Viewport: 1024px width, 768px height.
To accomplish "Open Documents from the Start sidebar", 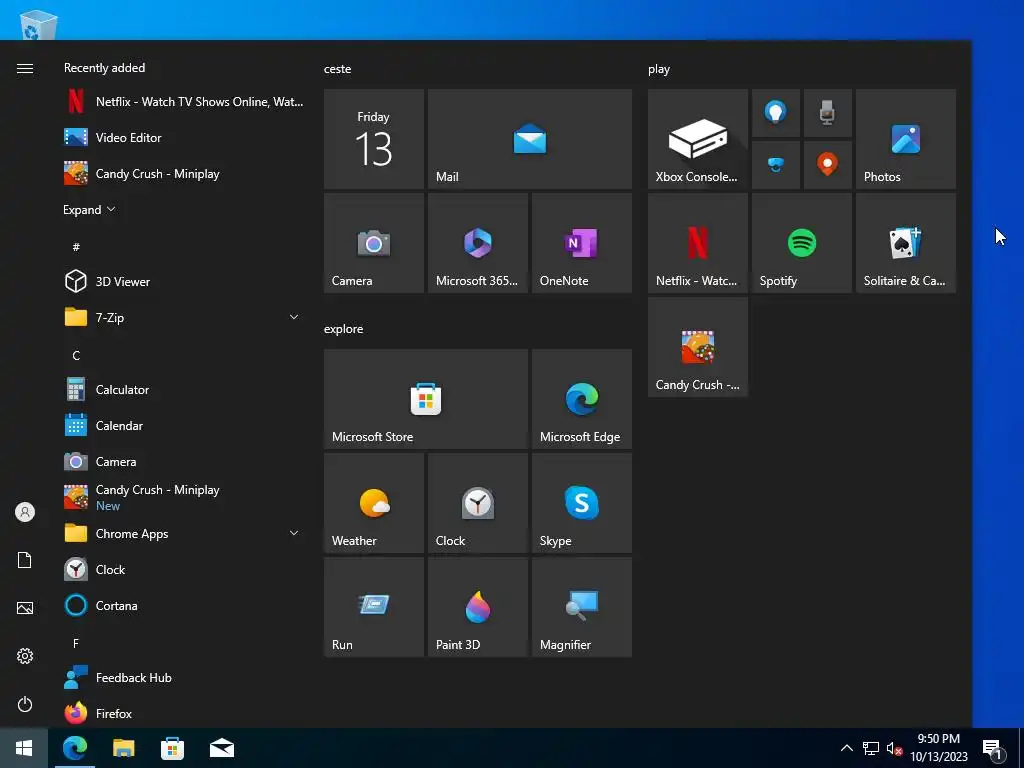I will coord(25,560).
